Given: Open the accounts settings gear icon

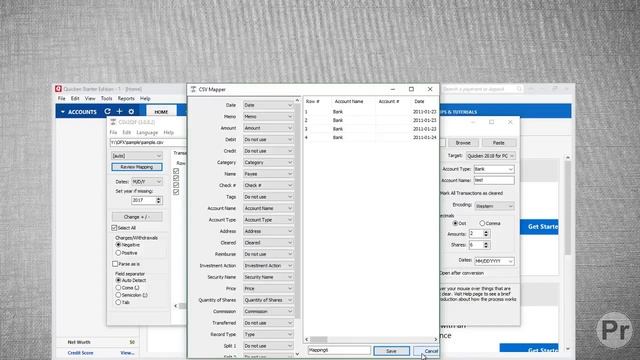Looking at the screenshot, I should (x=131, y=111).
